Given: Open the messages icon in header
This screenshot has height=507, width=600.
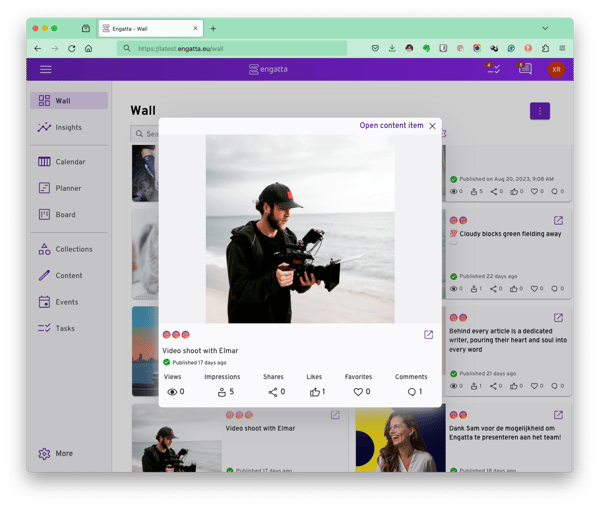Looking at the screenshot, I should pyautogui.click(x=524, y=69).
